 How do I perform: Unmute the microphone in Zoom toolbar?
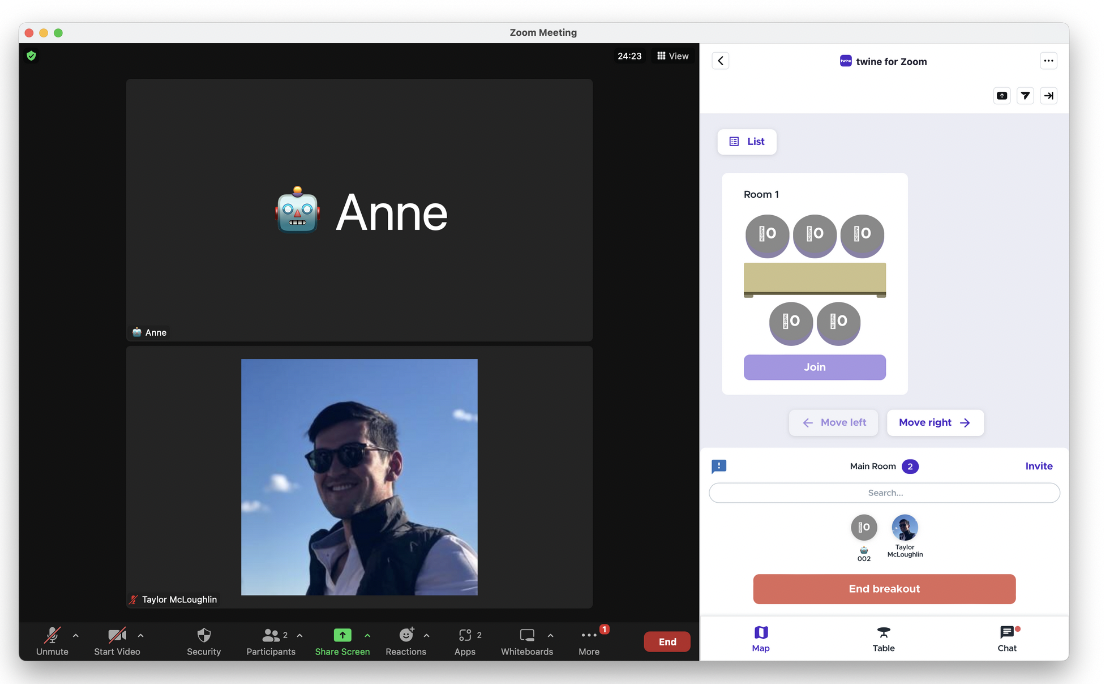coord(52,640)
